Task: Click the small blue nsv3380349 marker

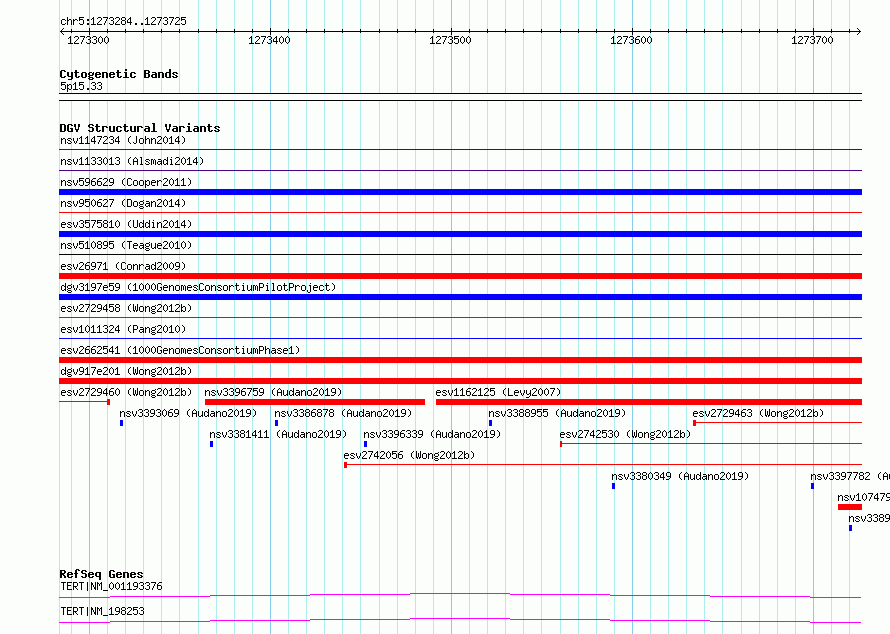Action: pos(614,486)
